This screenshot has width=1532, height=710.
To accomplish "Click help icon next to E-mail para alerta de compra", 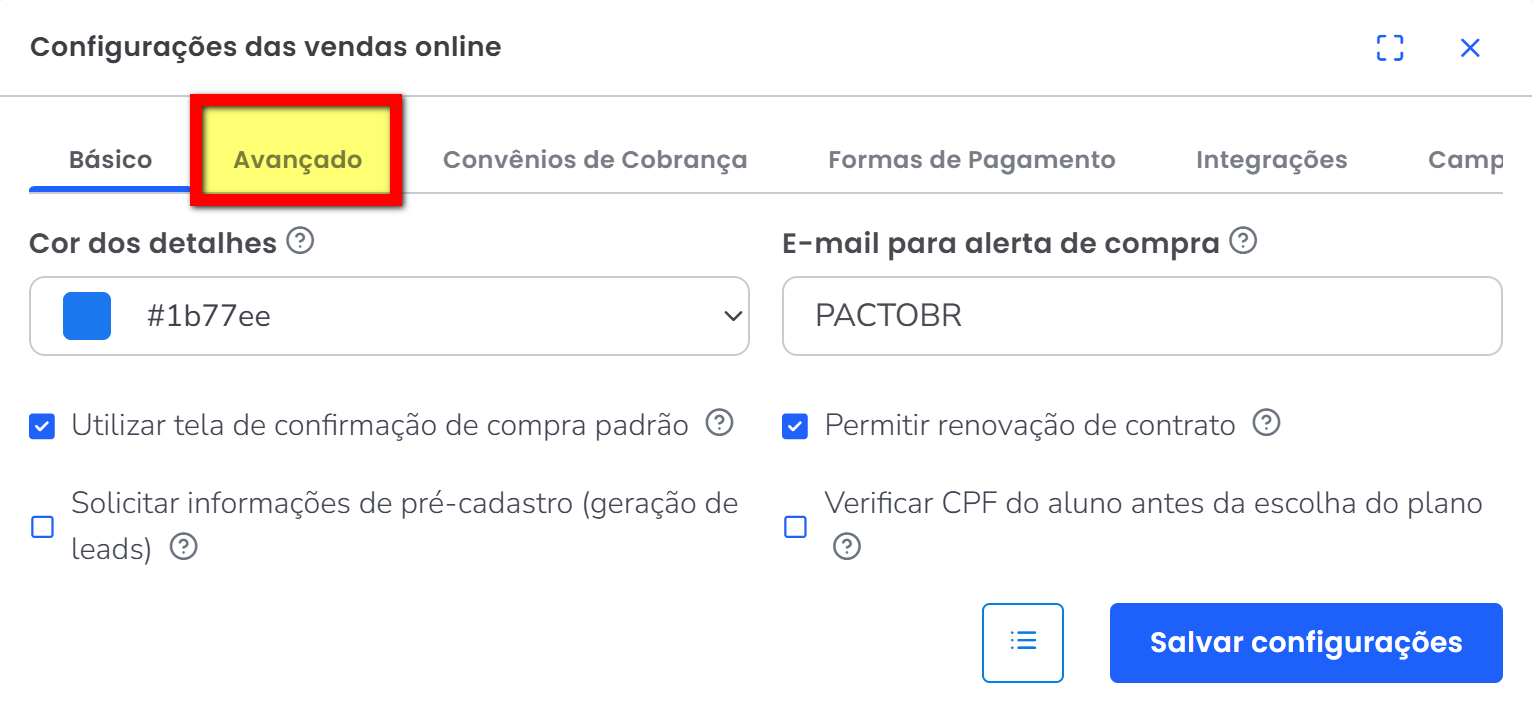I will [x=1243, y=241].
